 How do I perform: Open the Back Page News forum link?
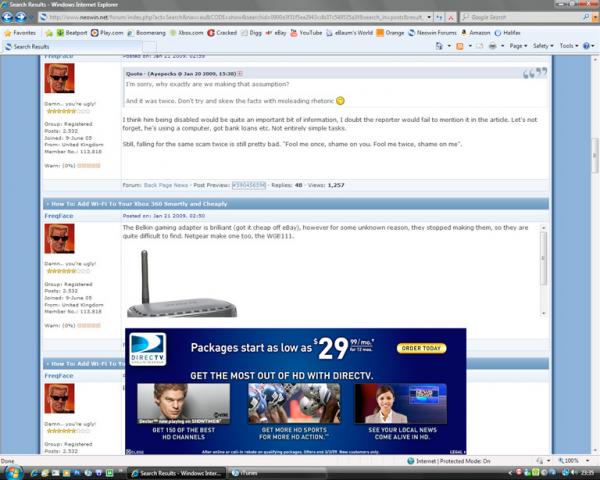click(x=166, y=185)
